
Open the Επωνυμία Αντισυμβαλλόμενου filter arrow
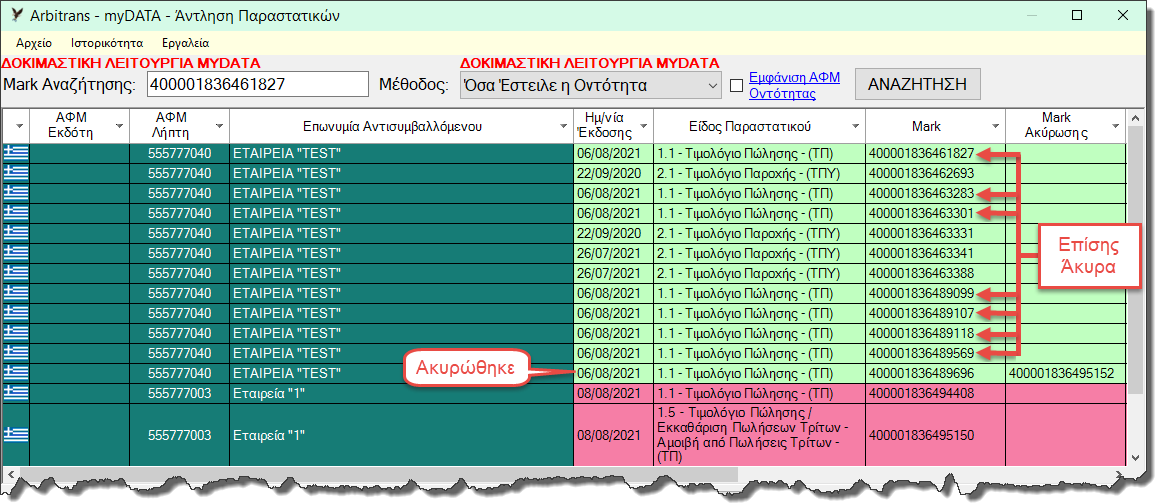tap(563, 127)
